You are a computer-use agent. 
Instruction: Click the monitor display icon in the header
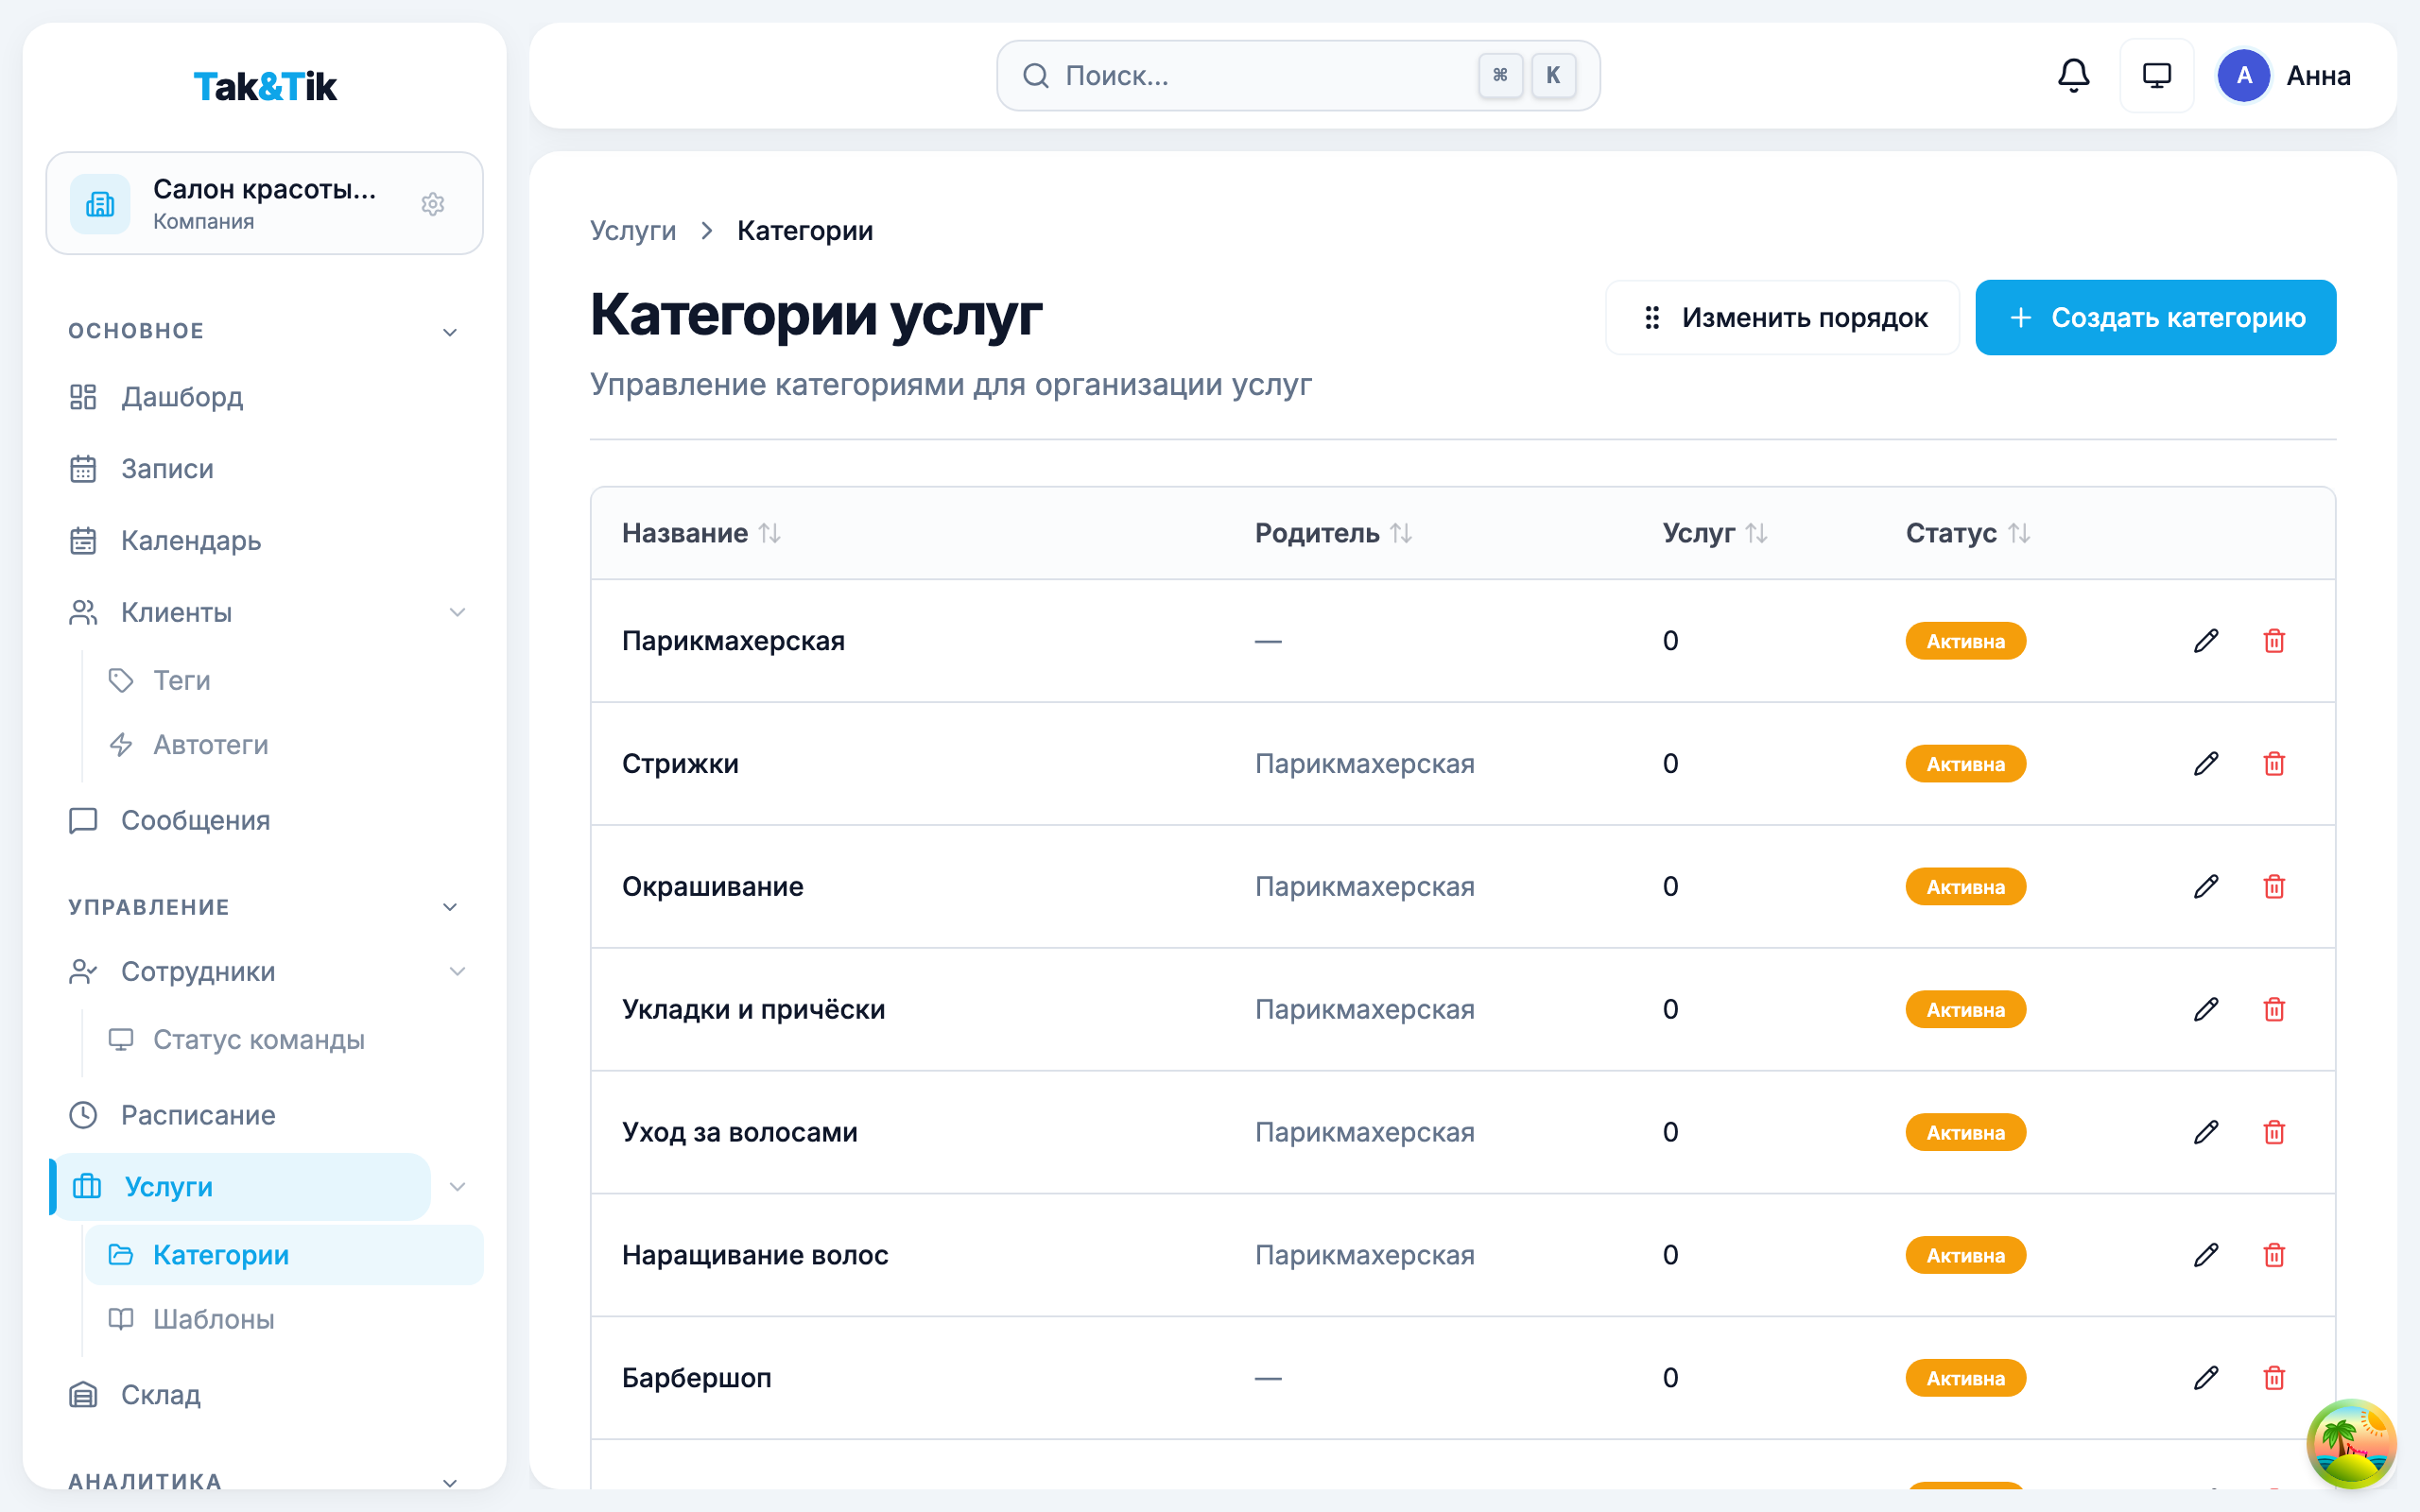[2157, 75]
